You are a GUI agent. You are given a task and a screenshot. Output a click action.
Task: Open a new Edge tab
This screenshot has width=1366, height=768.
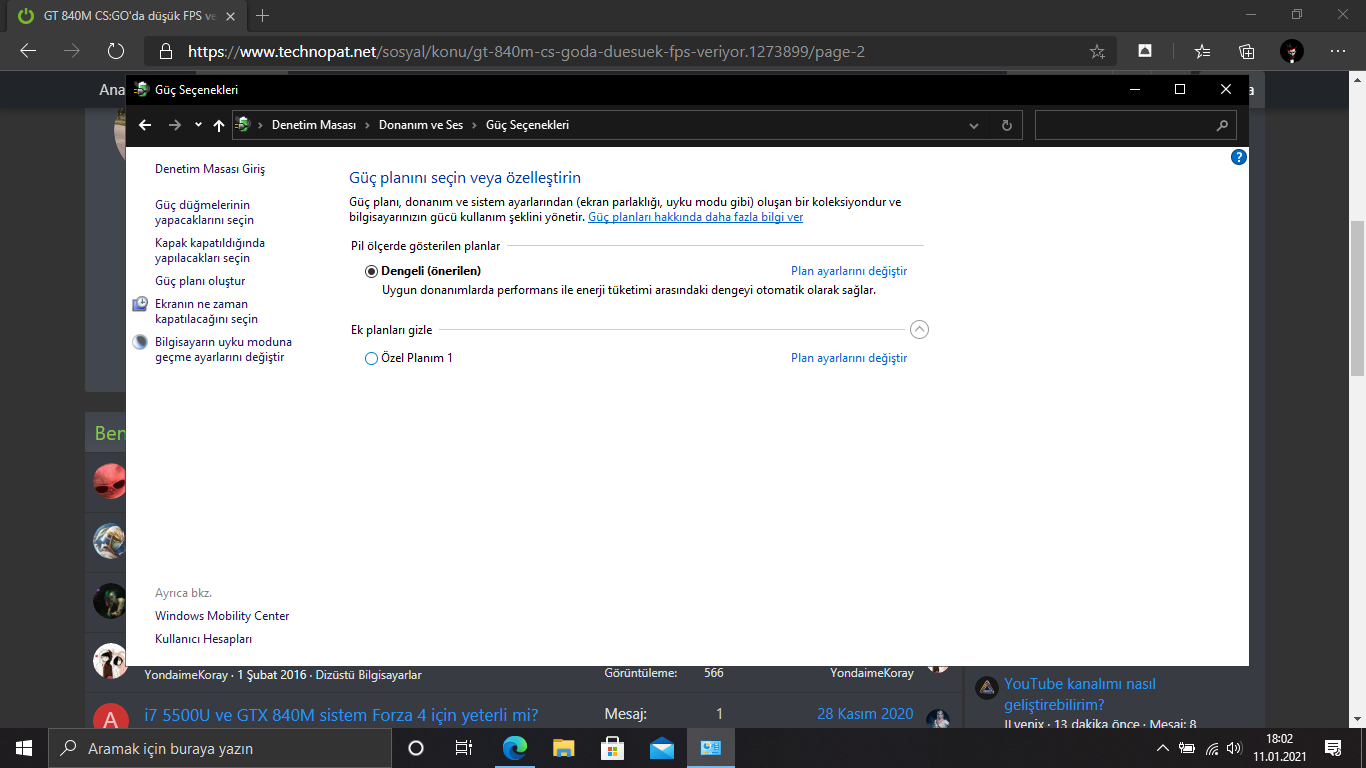[263, 16]
